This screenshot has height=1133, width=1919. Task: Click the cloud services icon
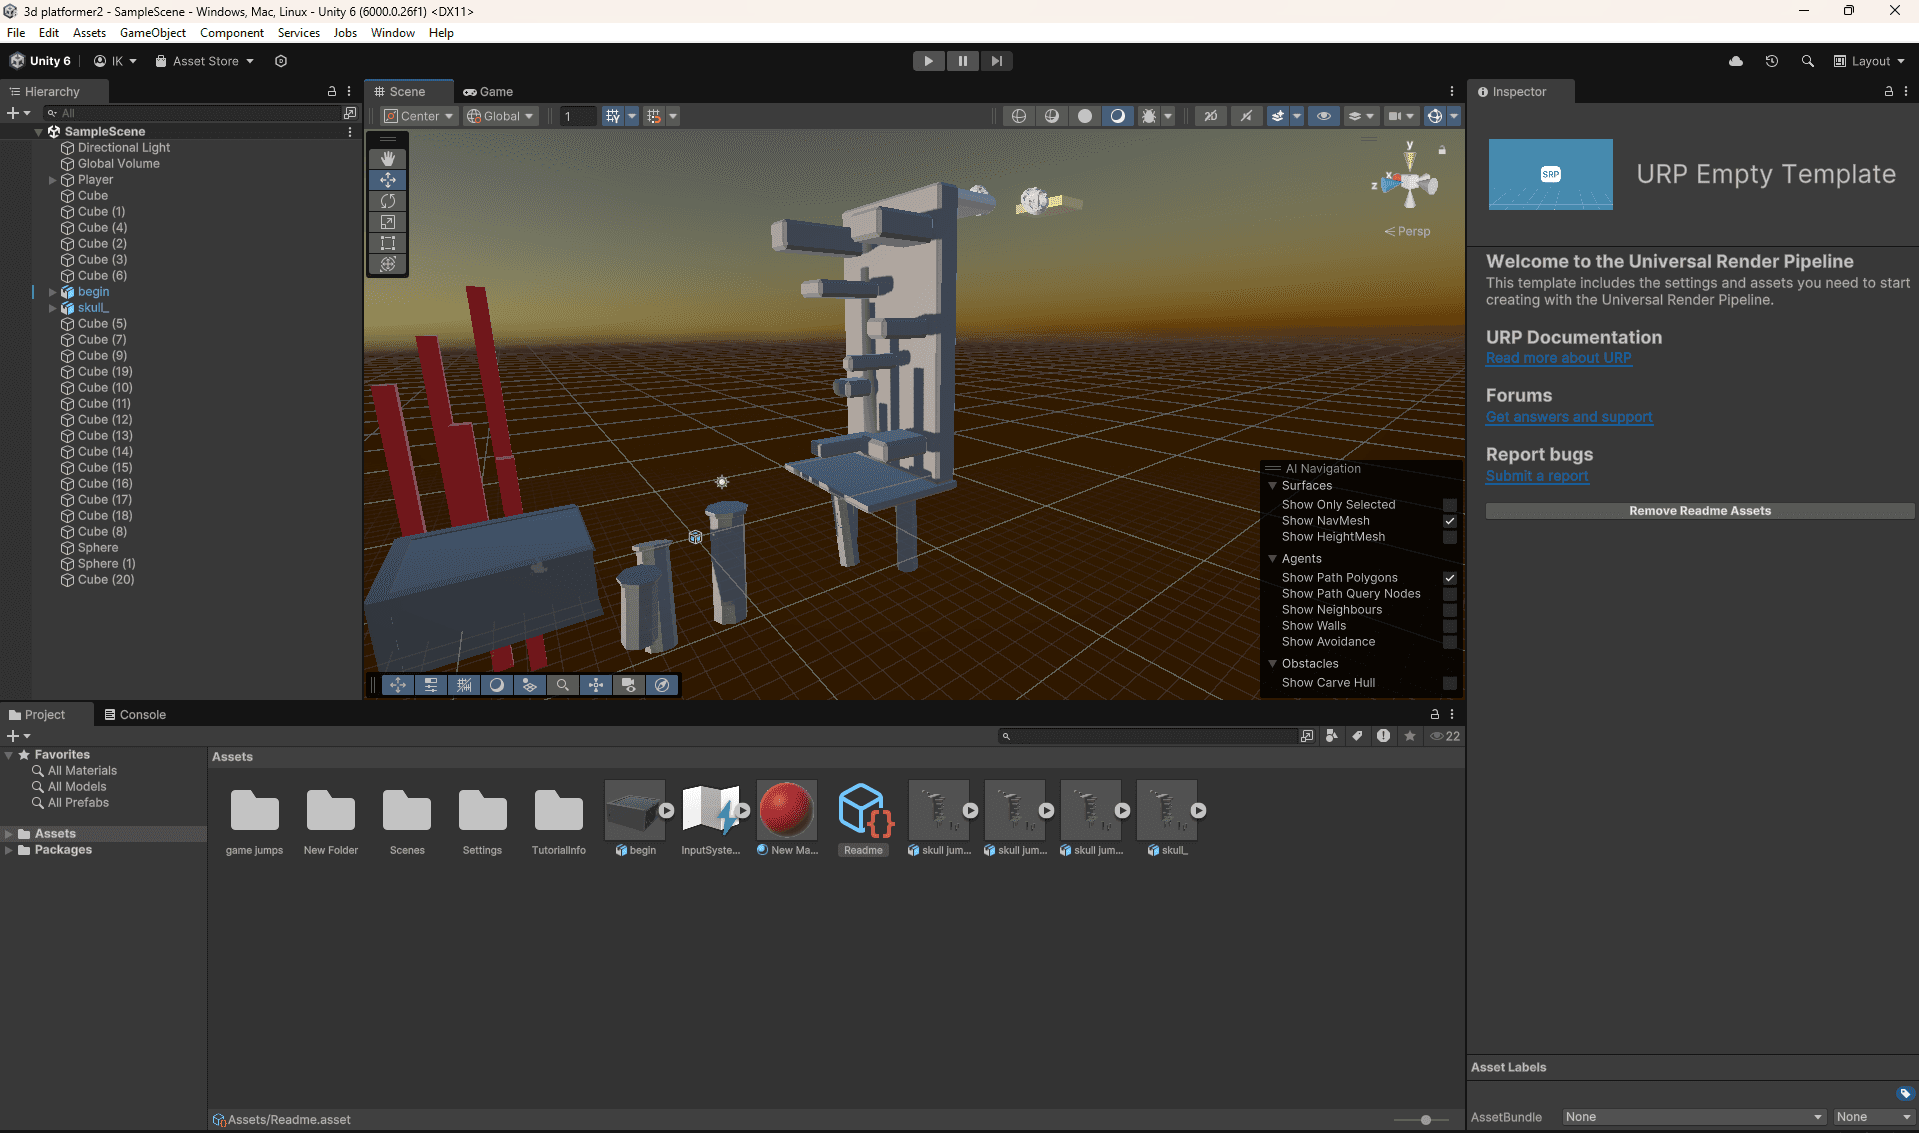(x=1735, y=61)
